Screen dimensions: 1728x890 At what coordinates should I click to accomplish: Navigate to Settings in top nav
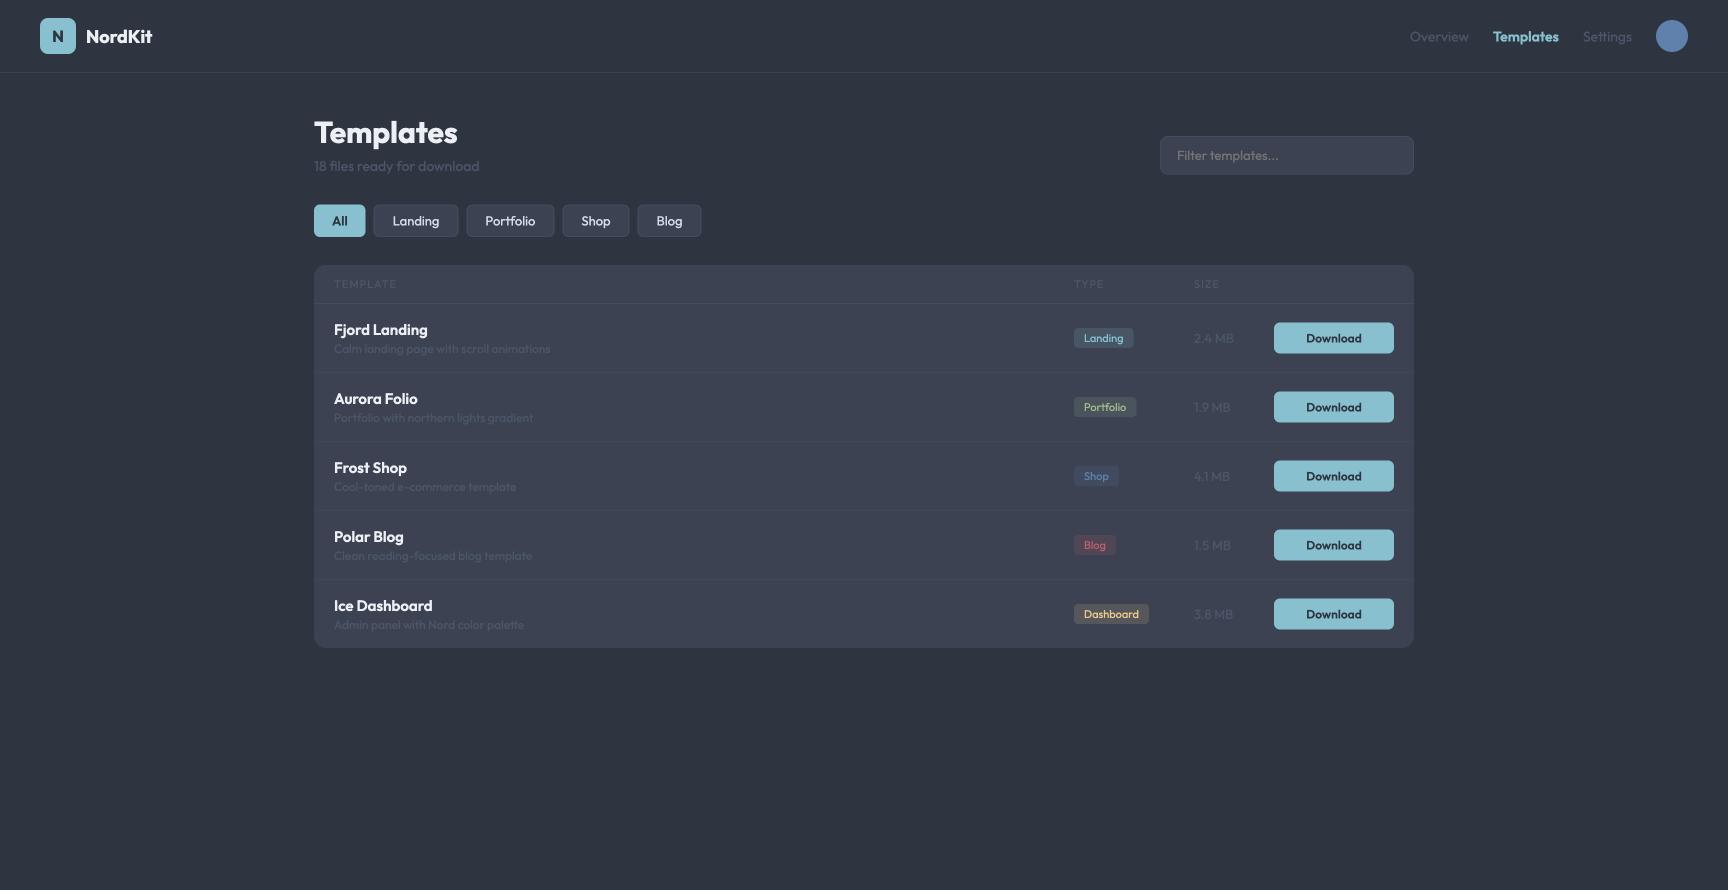pyautogui.click(x=1606, y=37)
